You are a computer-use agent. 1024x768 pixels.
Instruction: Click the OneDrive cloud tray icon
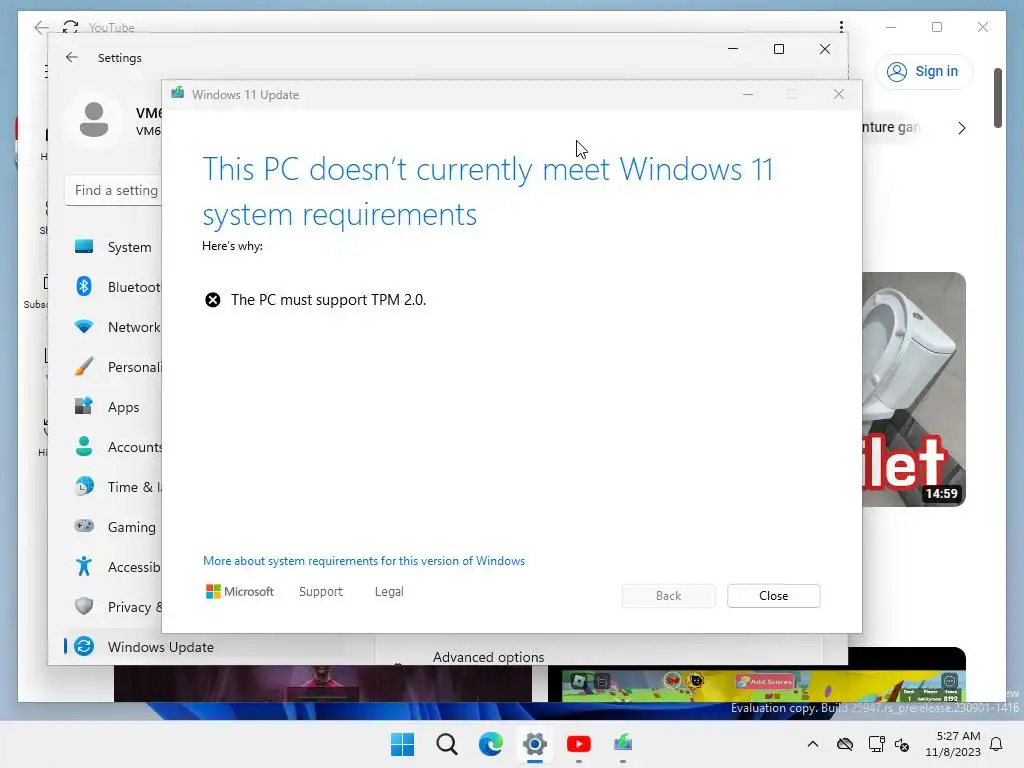(x=844, y=744)
